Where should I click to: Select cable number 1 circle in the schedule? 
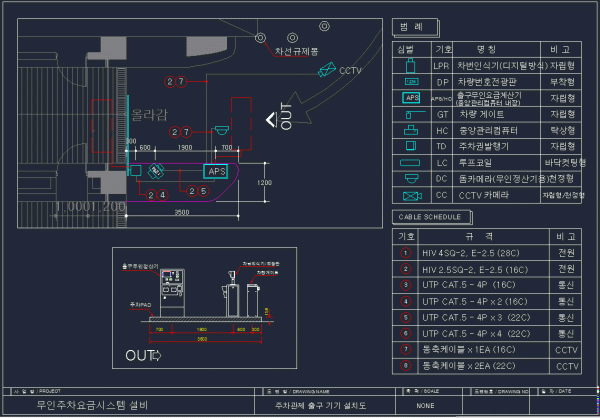(x=405, y=253)
